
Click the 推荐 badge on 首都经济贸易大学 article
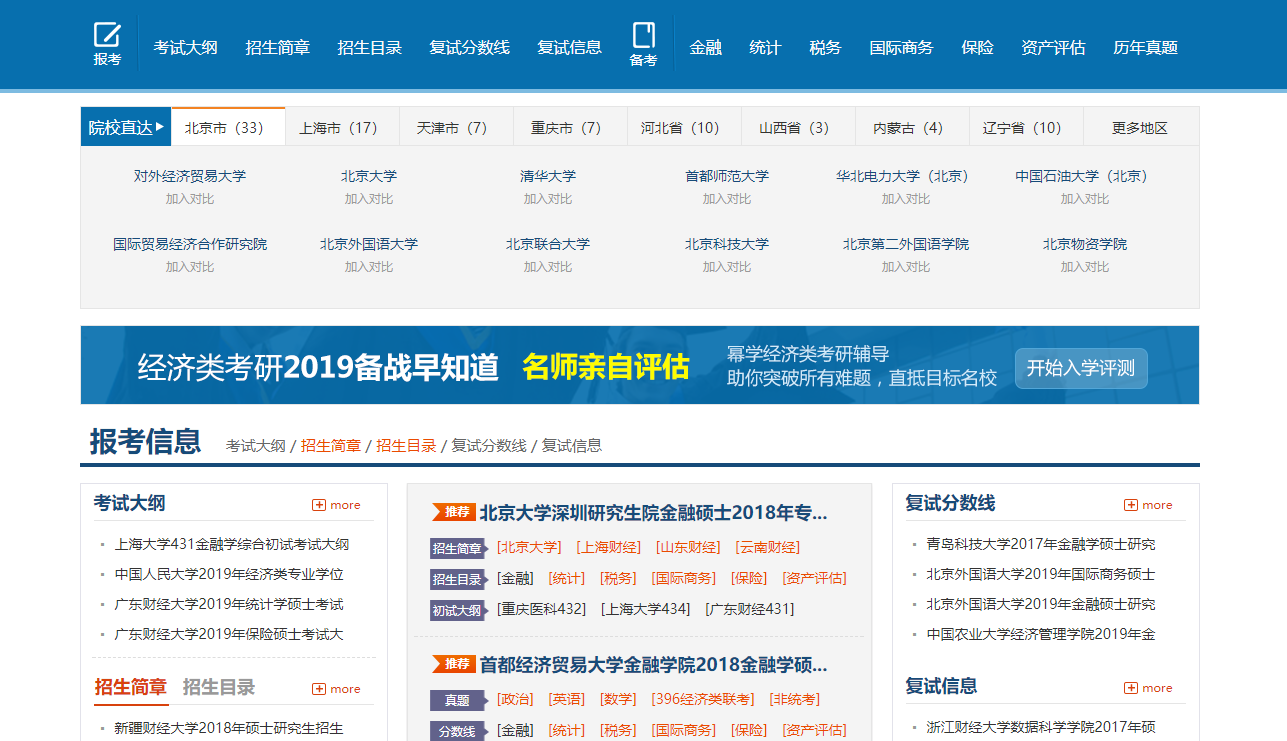[x=453, y=664]
